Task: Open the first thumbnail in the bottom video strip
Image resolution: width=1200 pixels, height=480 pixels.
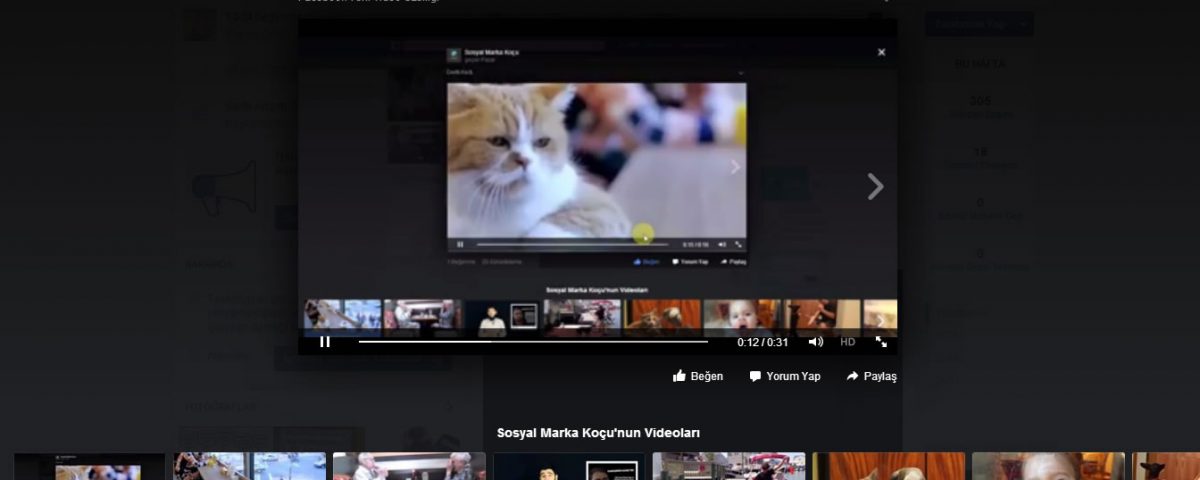Action: (x=89, y=466)
